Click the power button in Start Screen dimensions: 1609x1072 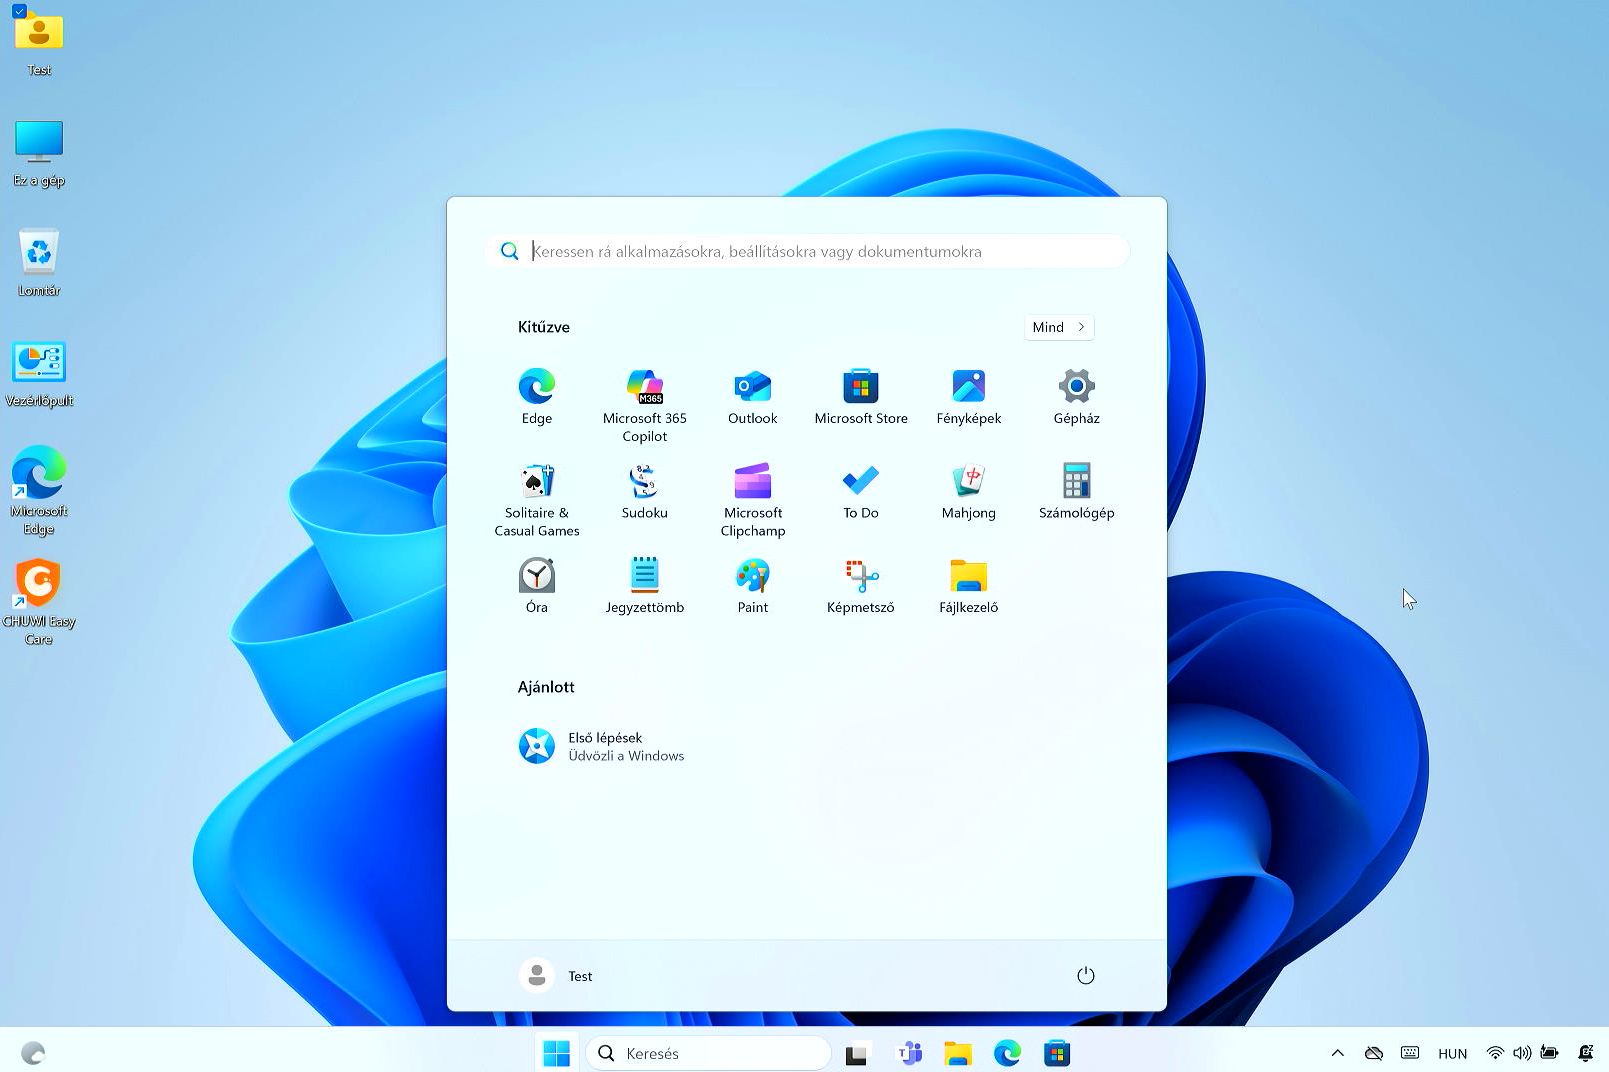[1085, 975]
